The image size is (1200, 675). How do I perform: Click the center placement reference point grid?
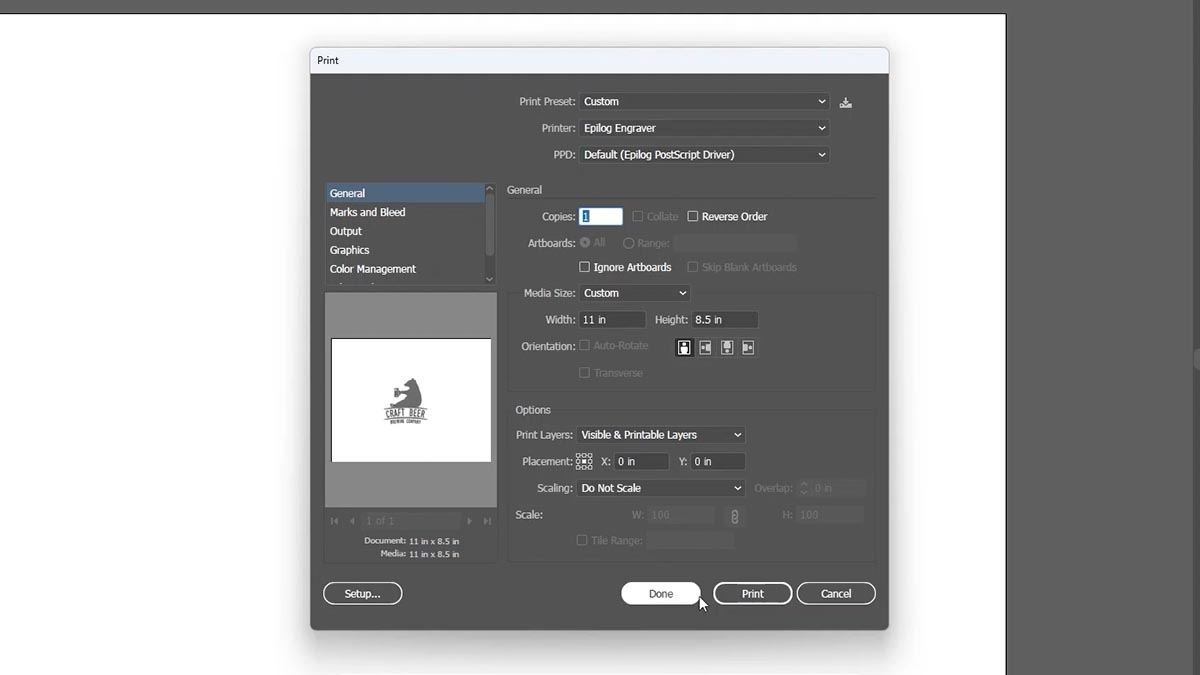[584, 461]
